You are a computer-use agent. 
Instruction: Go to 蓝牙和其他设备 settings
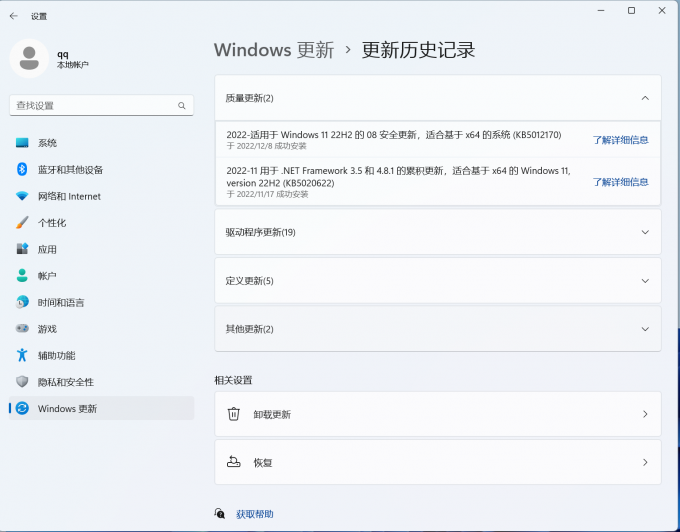[101, 169]
